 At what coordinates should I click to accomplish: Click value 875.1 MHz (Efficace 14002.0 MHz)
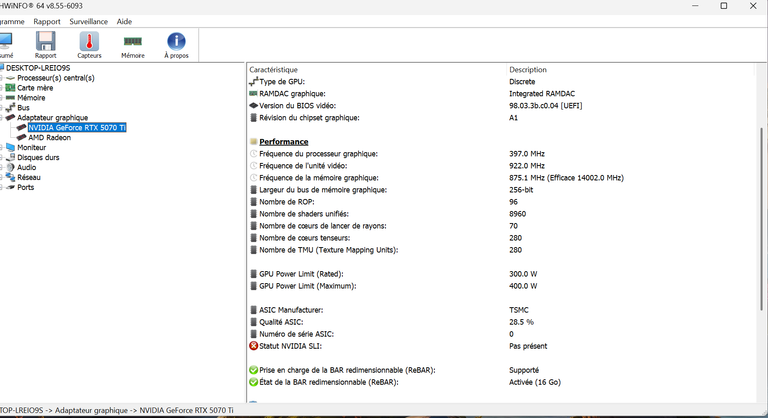pos(566,178)
